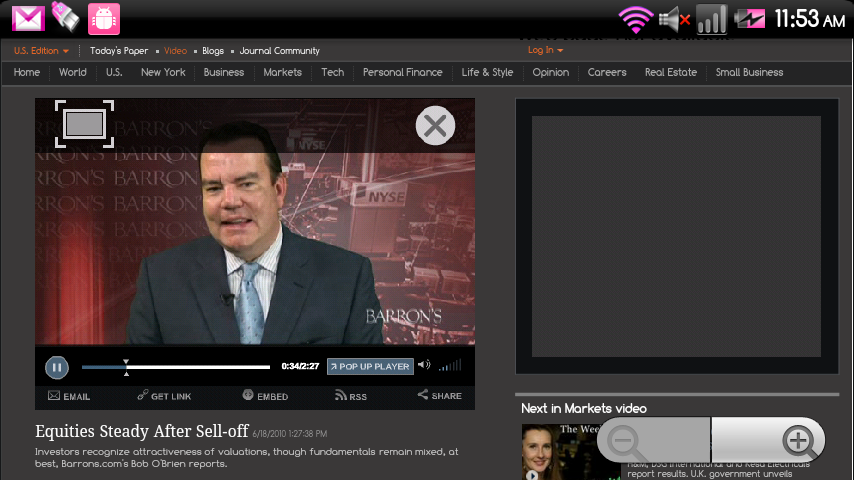Tap the fullscreen frame icon on video
The width and height of the screenshot is (854, 480).
click(x=85, y=123)
